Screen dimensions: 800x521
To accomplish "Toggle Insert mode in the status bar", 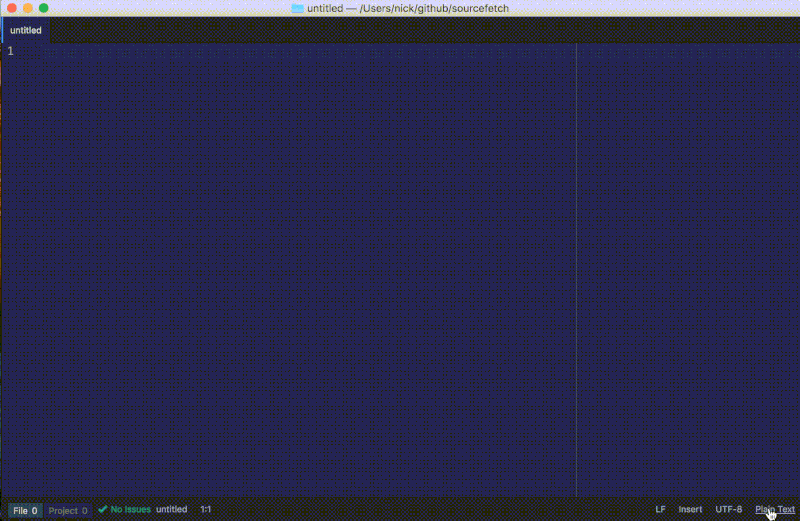I will (x=690, y=509).
